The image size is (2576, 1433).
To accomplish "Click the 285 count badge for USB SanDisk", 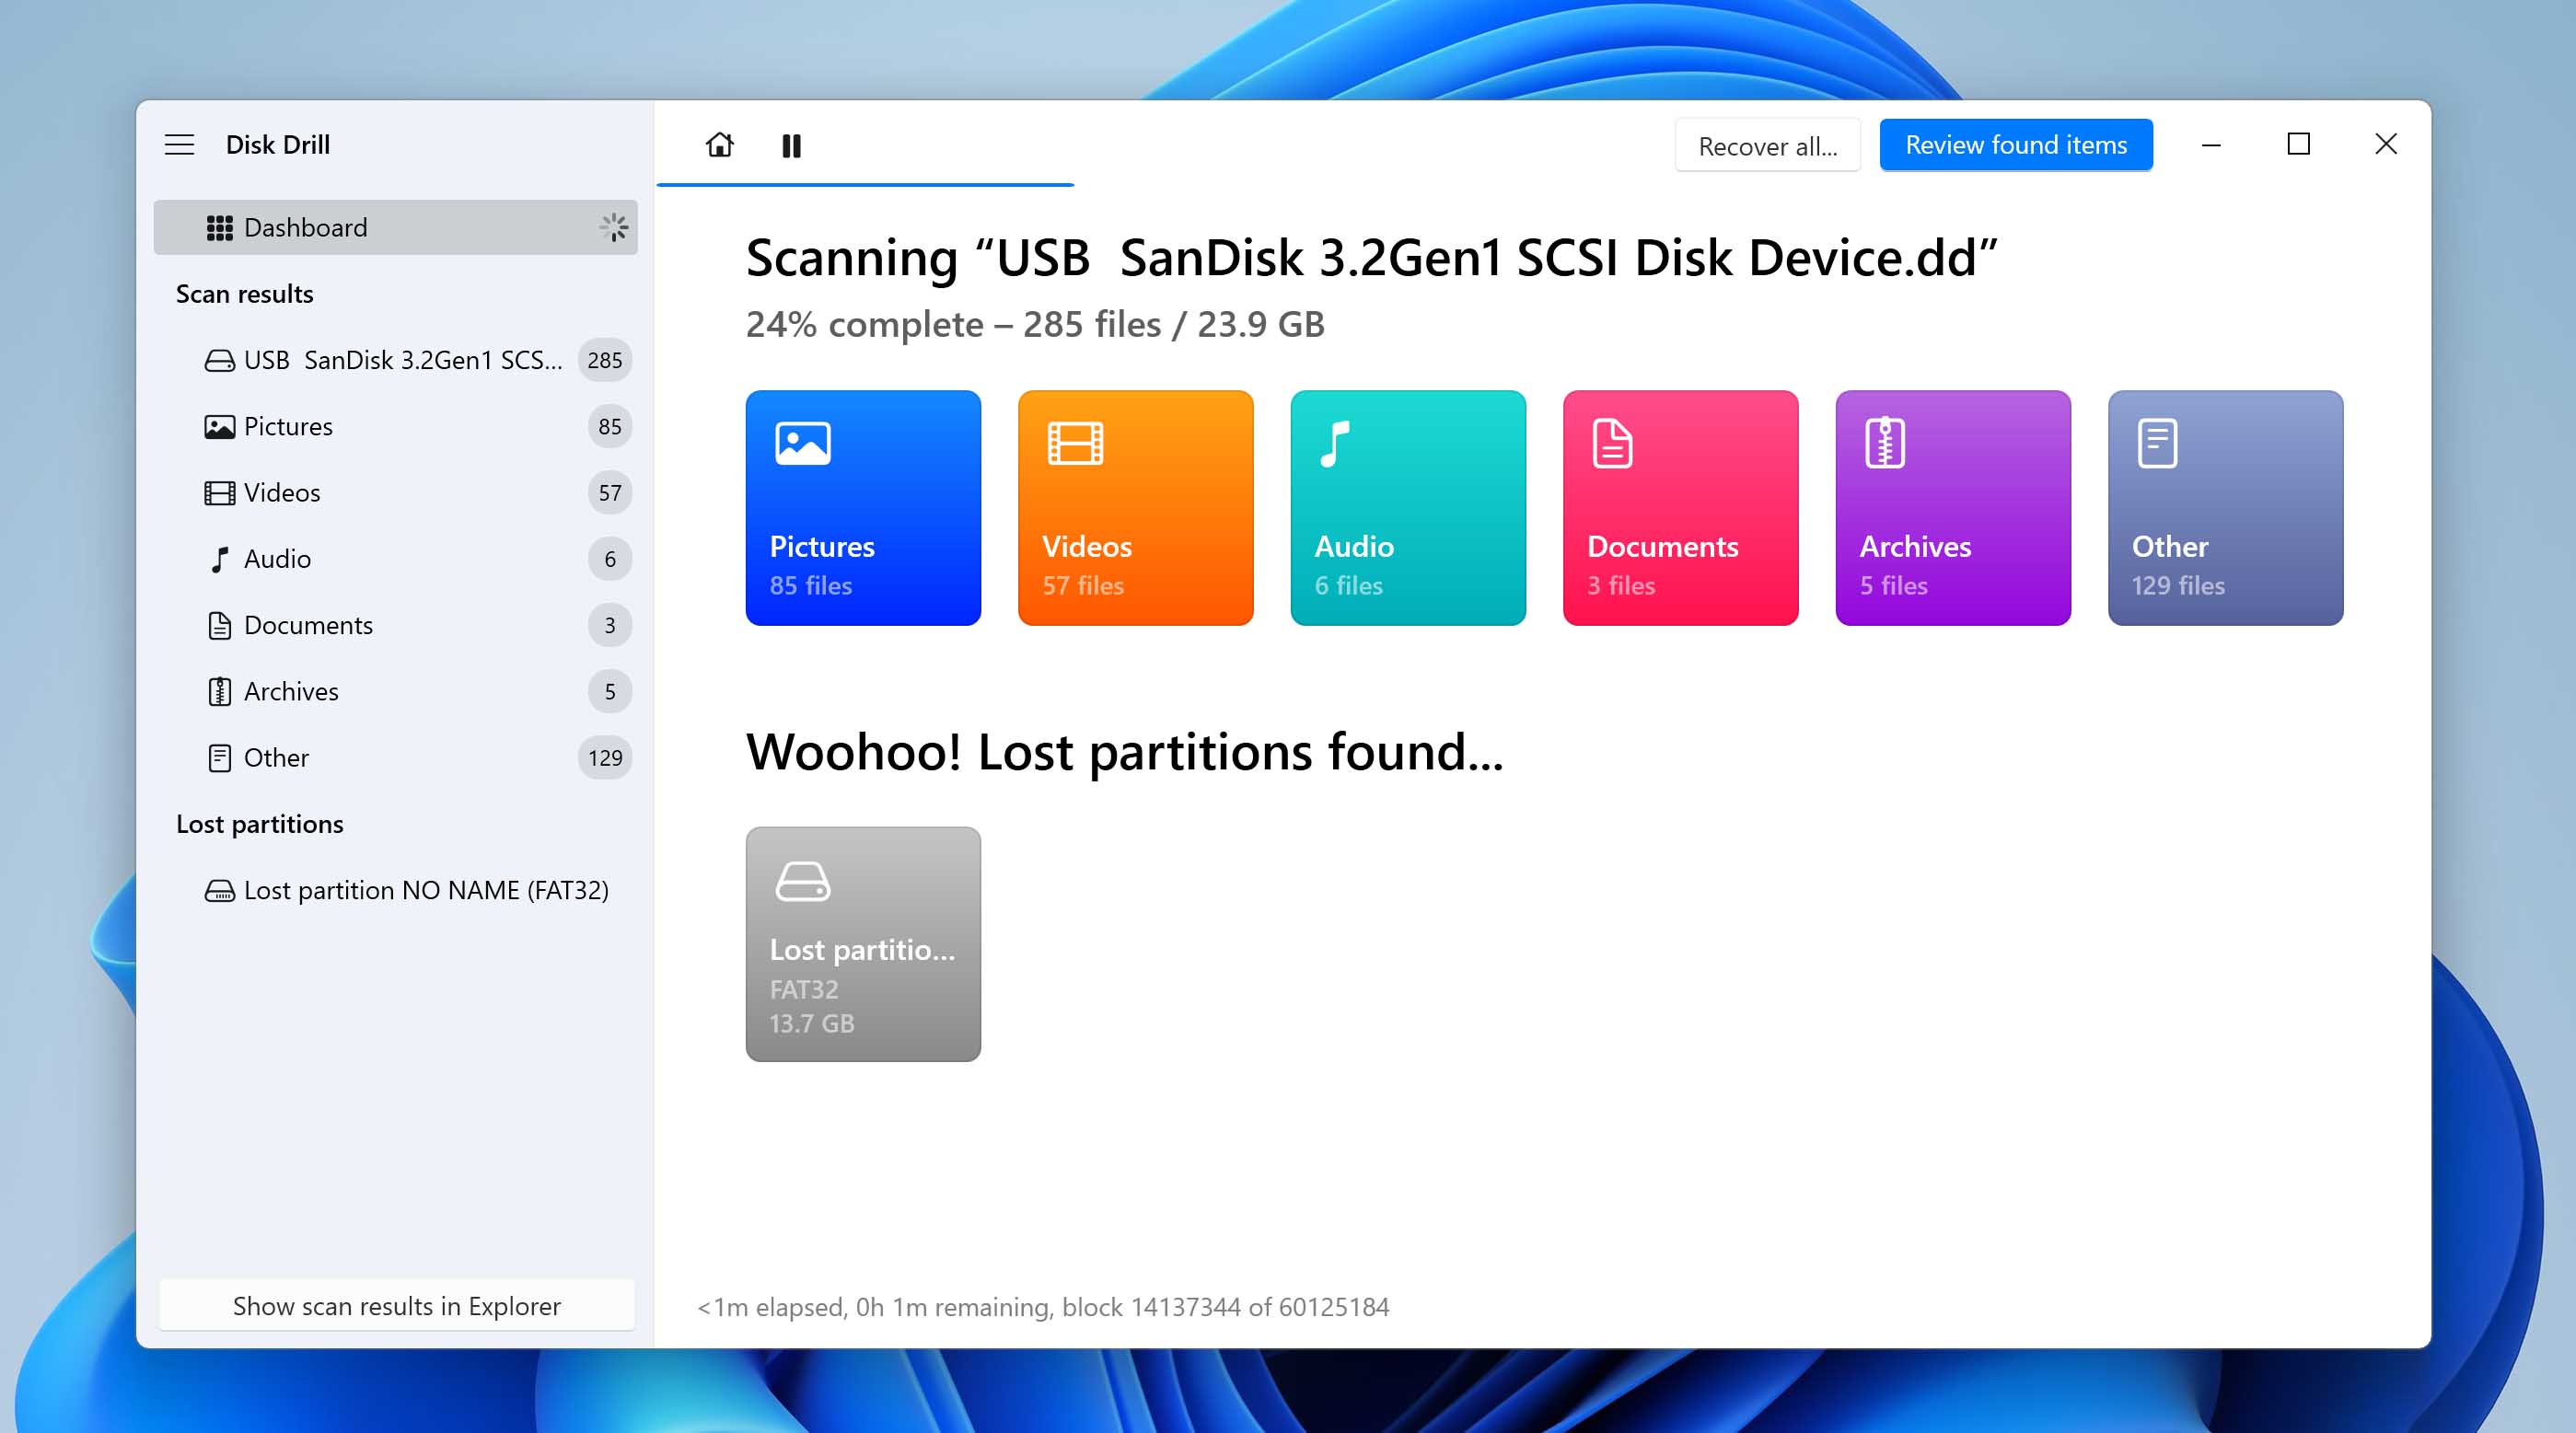I will [x=604, y=360].
